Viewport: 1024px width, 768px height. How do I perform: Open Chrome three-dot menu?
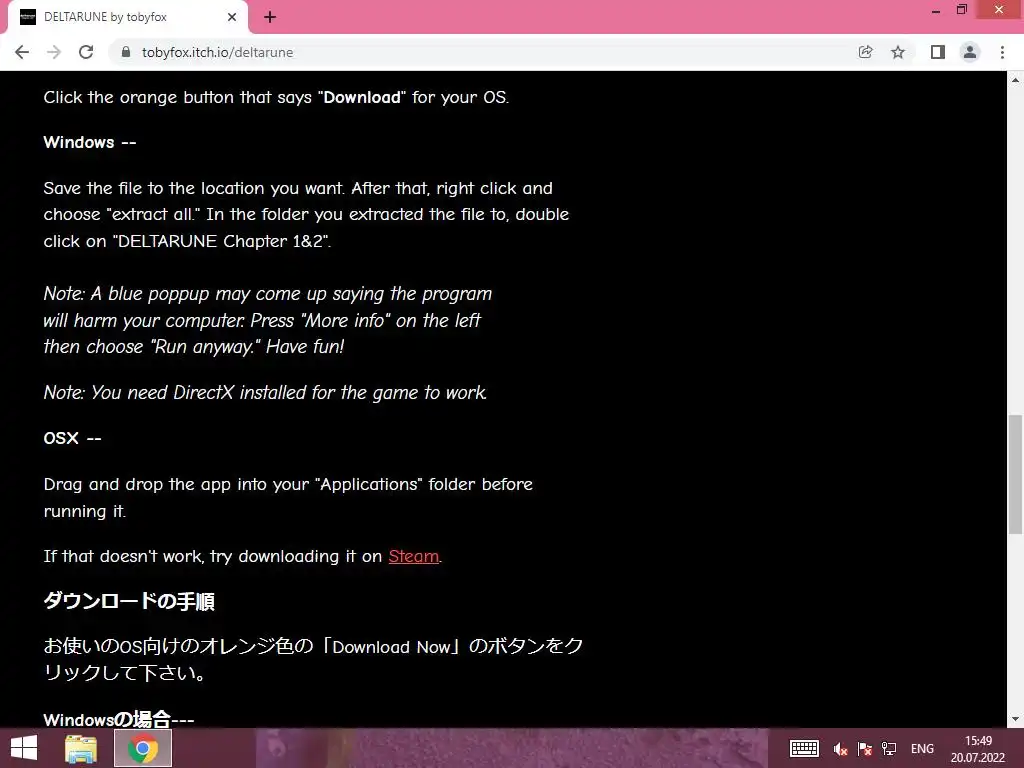1002,52
